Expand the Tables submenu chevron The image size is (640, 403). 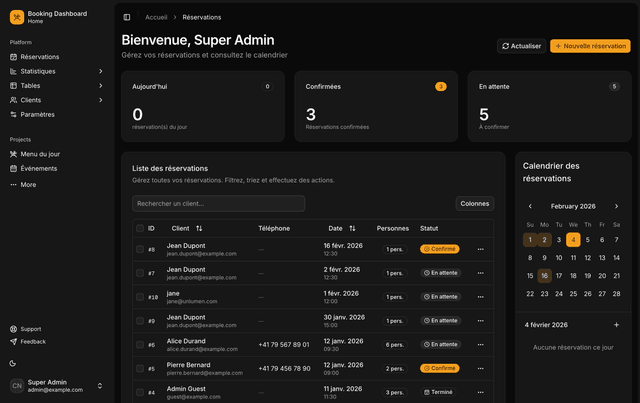coord(100,86)
